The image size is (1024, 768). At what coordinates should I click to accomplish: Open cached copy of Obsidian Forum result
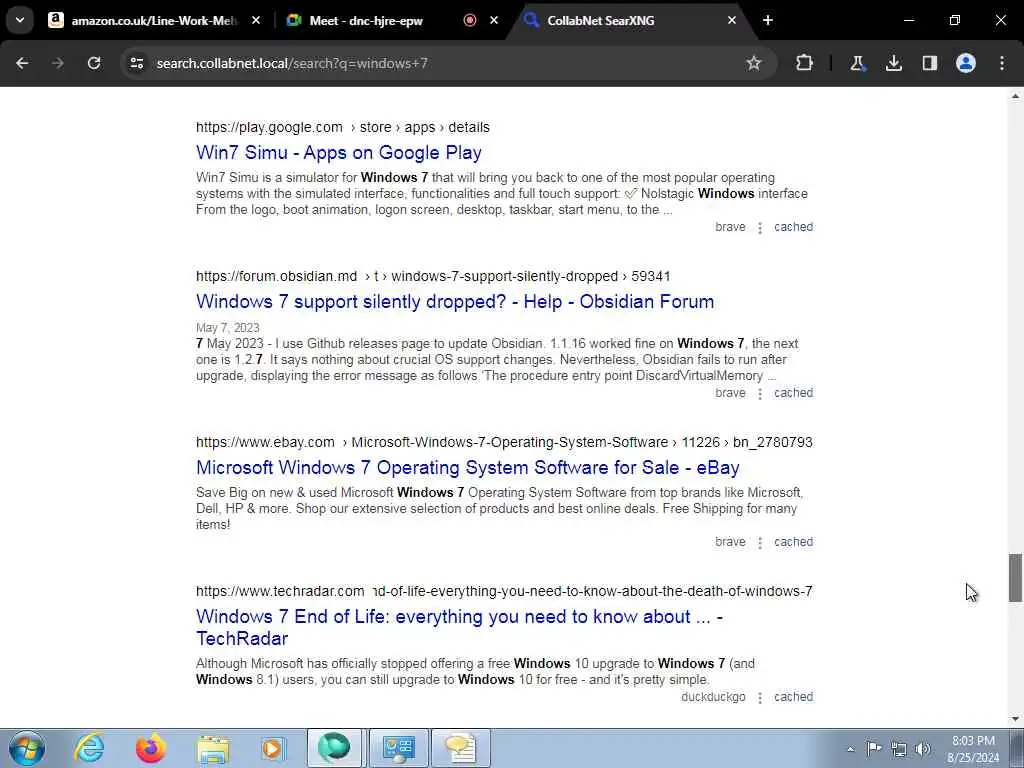pyautogui.click(x=793, y=393)
